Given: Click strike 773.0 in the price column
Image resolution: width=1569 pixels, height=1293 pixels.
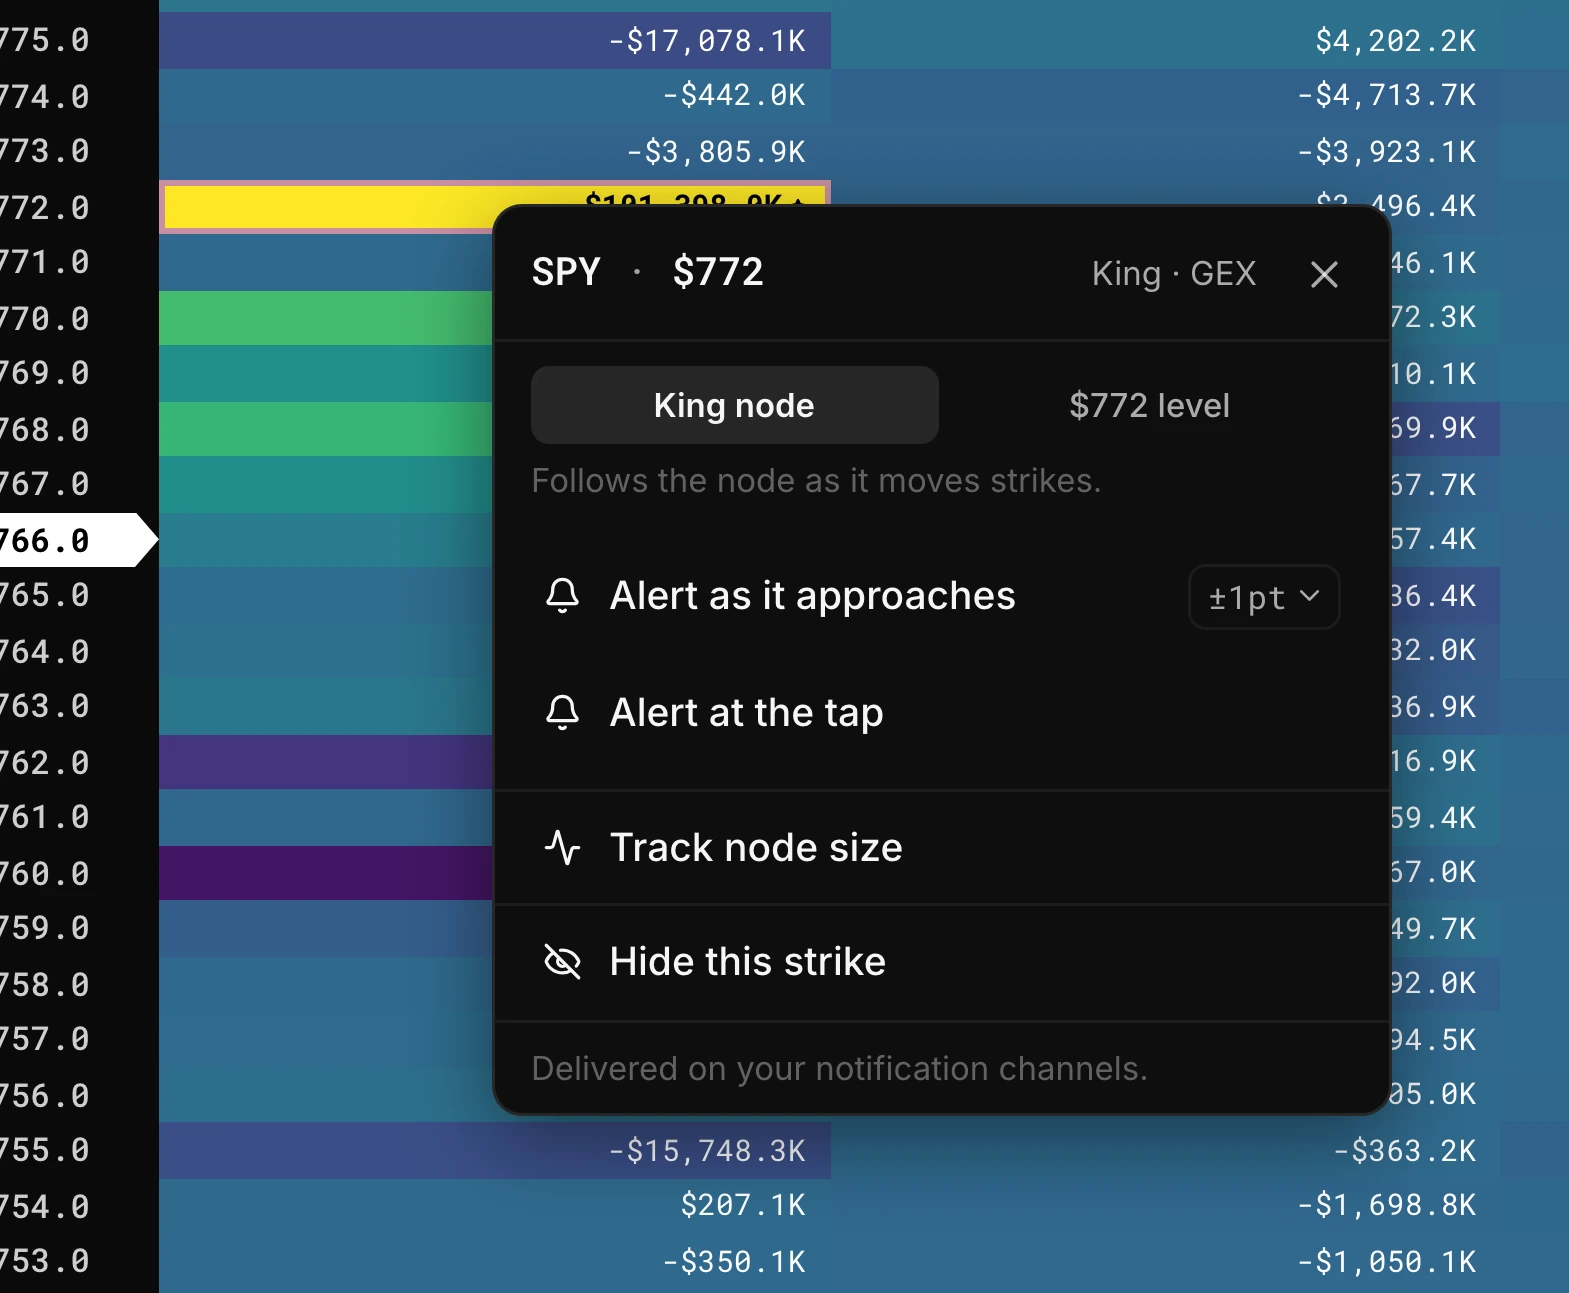Looking at the screenshot, I should pyautogui.click(x=45, y=151).
